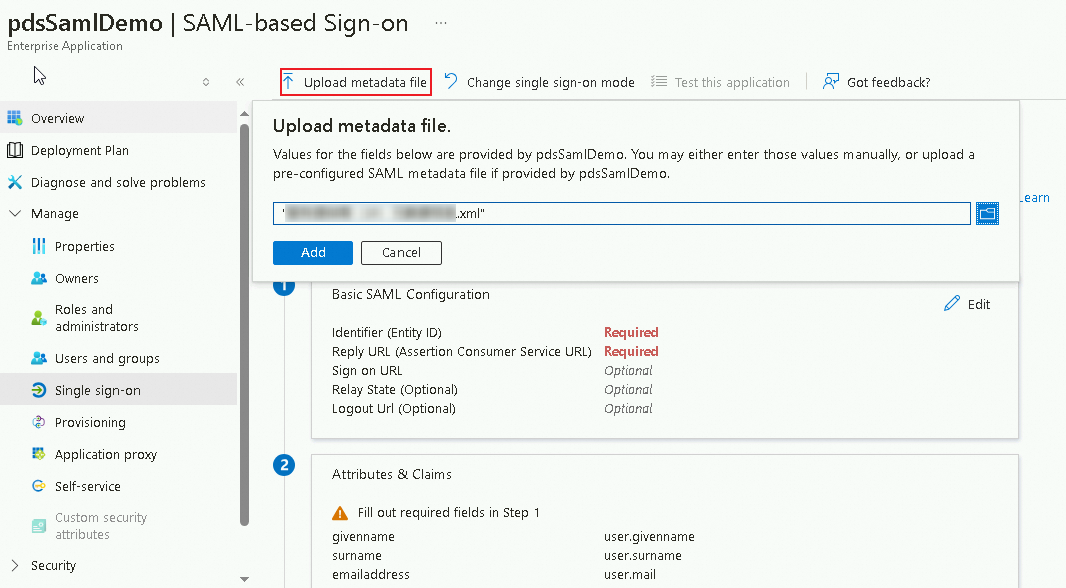Go to the Overview menu item

pyautogui.click(x=57, y=118)
